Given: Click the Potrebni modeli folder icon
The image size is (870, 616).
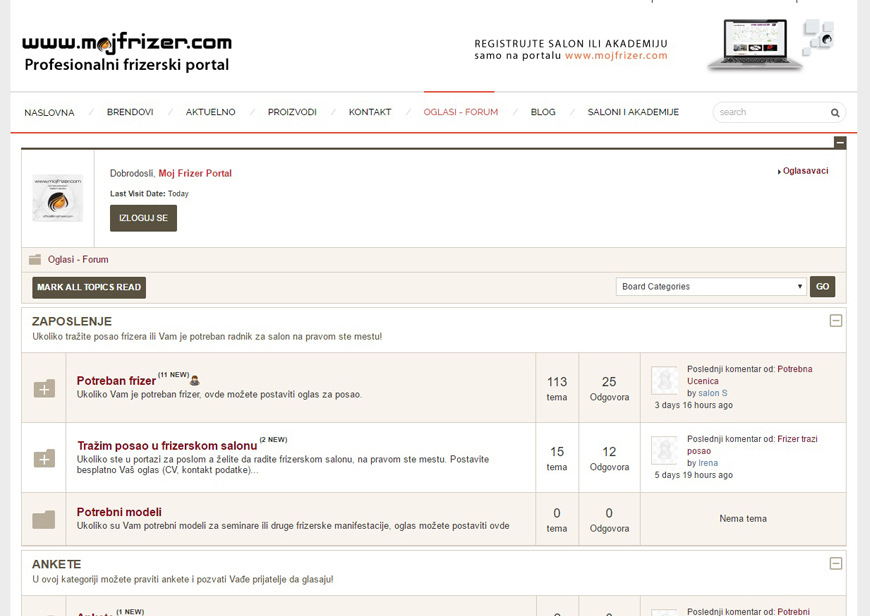Looking at the screenshot, I should 44,519.
